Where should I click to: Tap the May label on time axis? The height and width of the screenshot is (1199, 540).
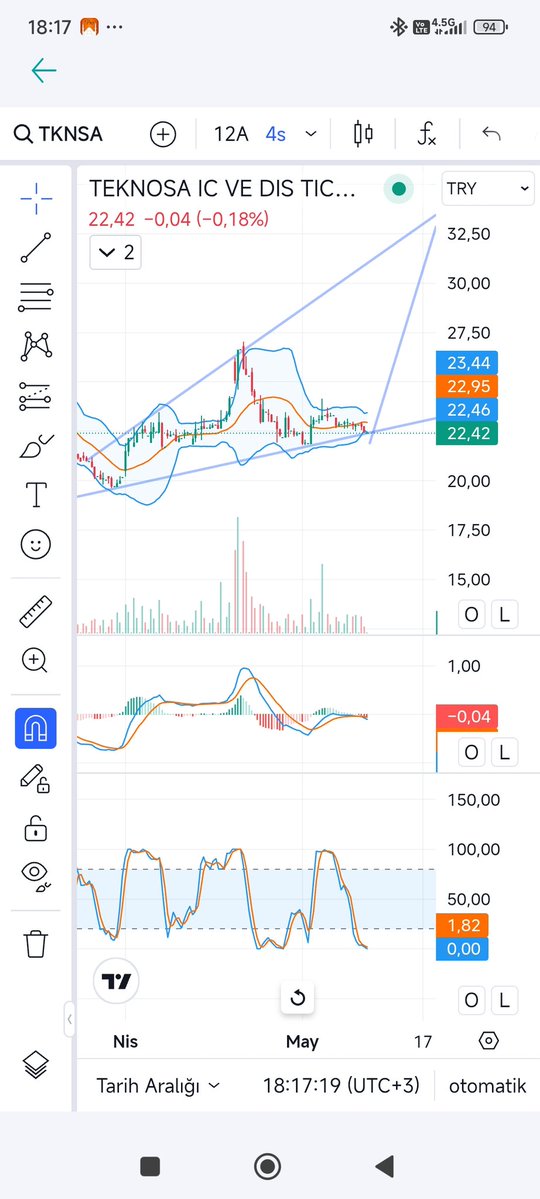tap(303, 1041)
